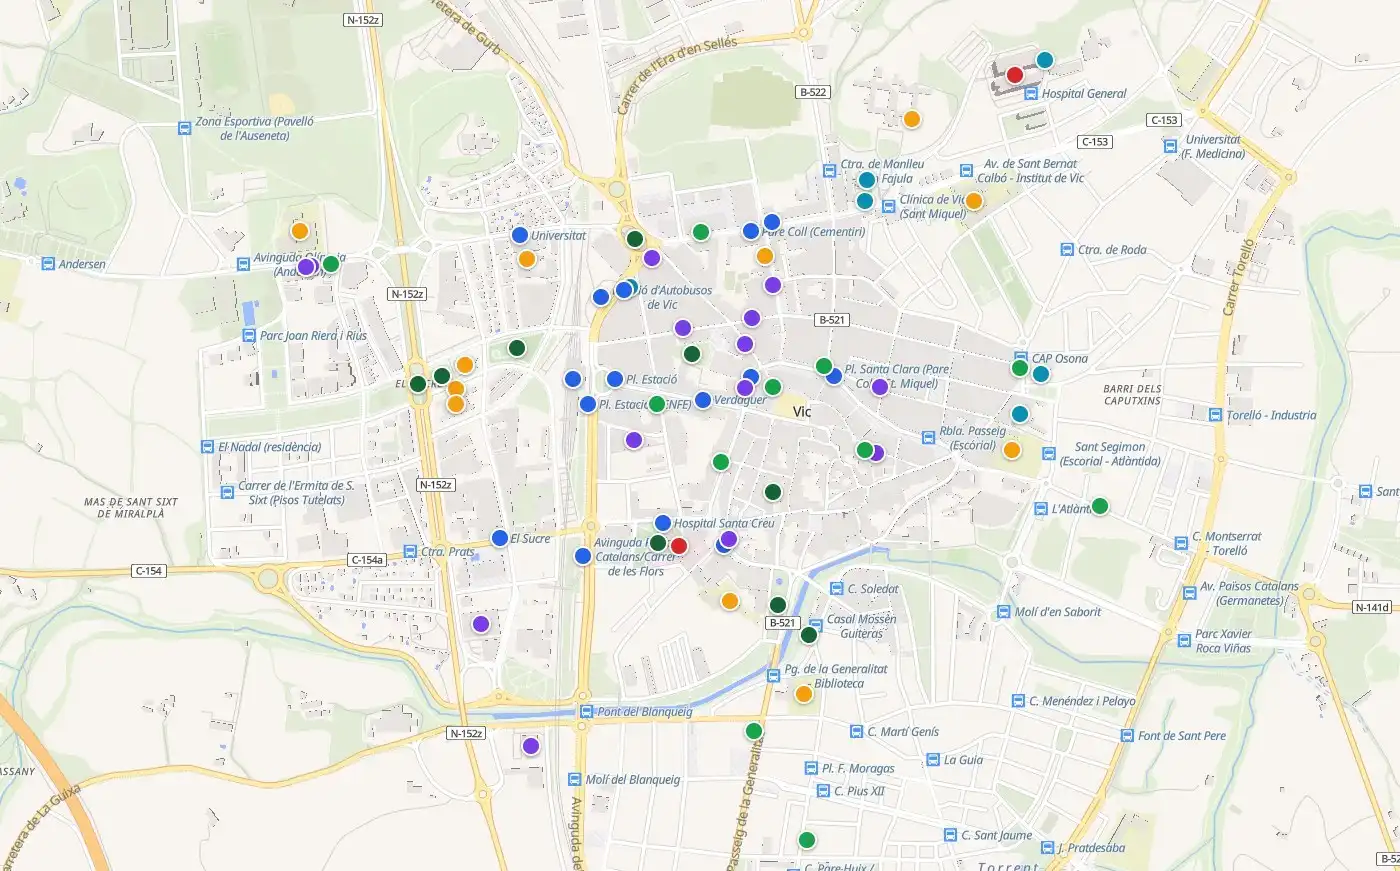Open the Parc Joan Riera i Rius stop icon
The height and width of the screenshot is (871, 1400).
point(249,336)
